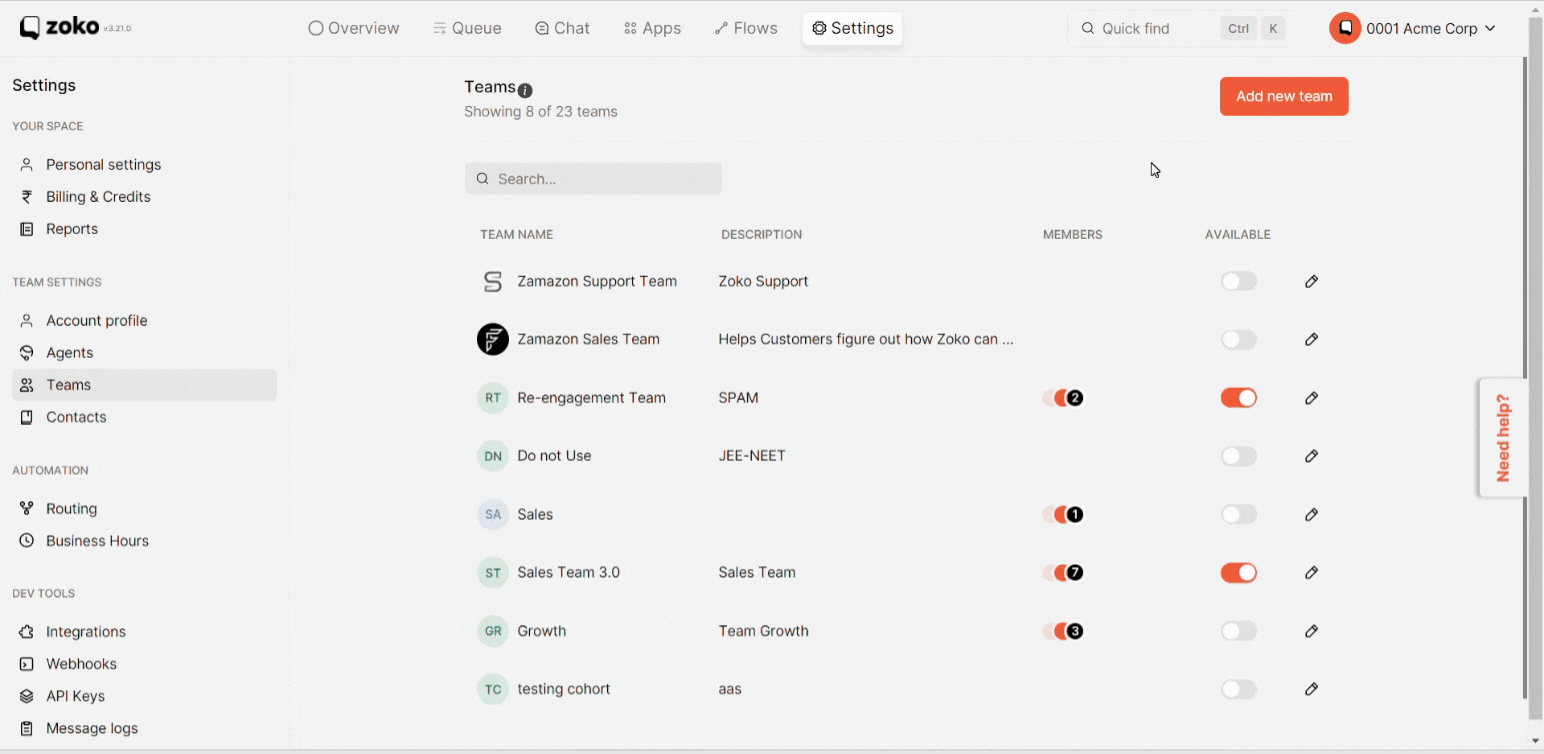This screenshot has width=1544, height=754.
Task: Click the Acme Corp account avatar
Action: (1345, 28)
